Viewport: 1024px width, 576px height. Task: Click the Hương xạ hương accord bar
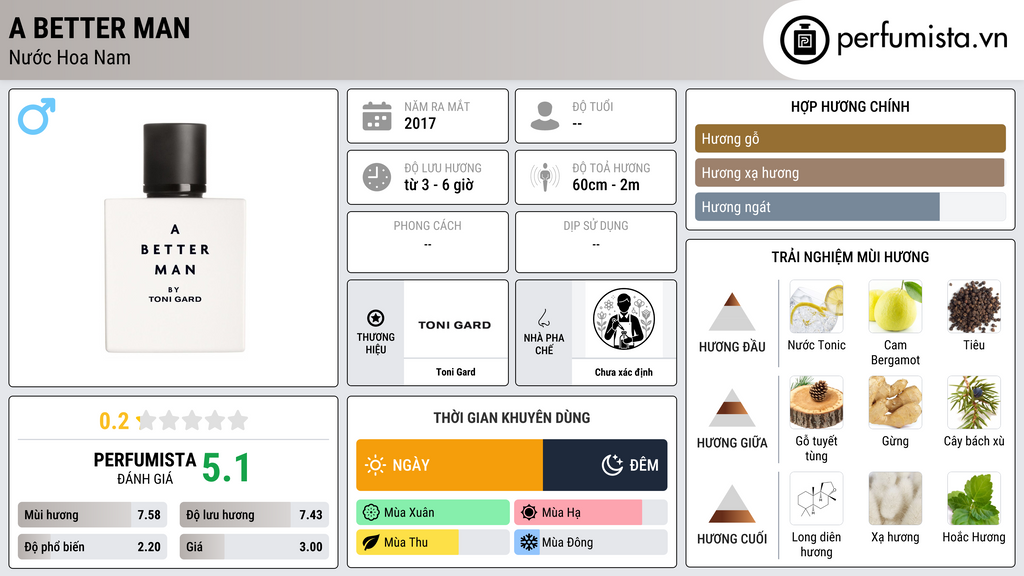tap(850, 172)
